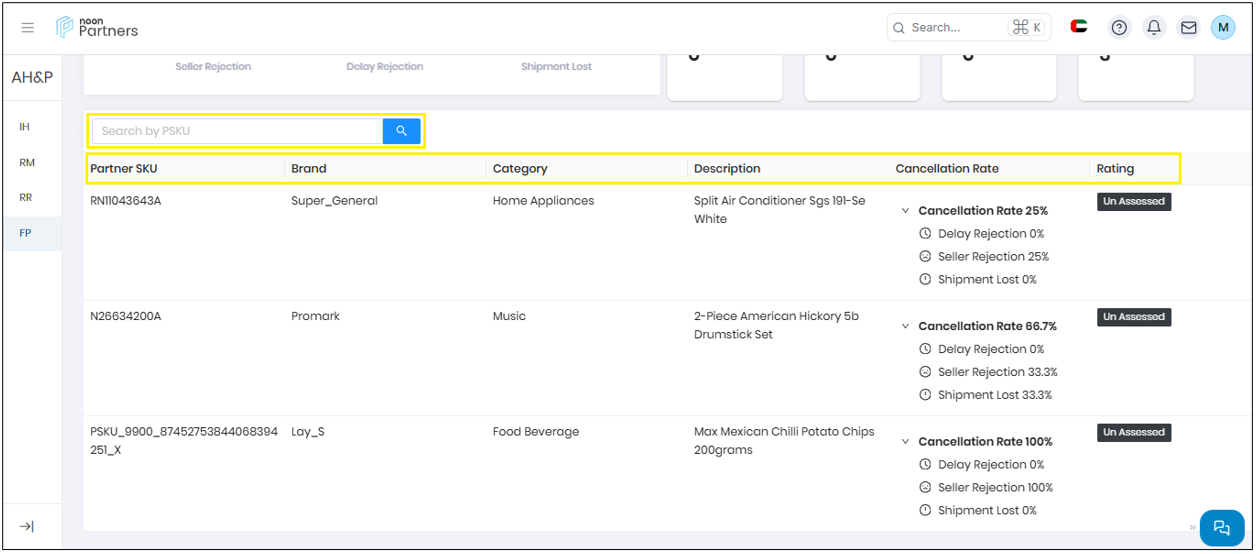Collapse the Cancellation Rate 100% details
The height and width of the screenshot is (554, 1256).
coord(905,442)
